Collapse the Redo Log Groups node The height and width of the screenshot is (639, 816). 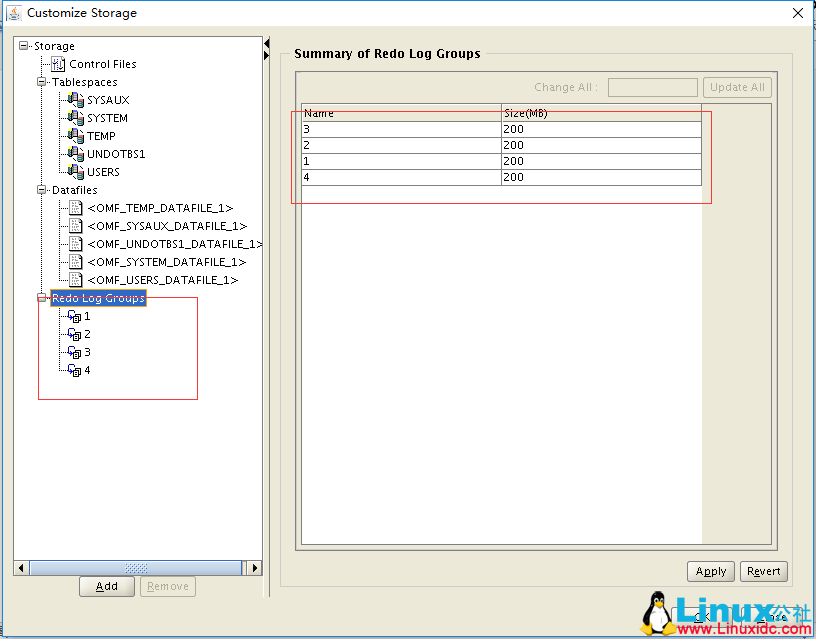41,297
